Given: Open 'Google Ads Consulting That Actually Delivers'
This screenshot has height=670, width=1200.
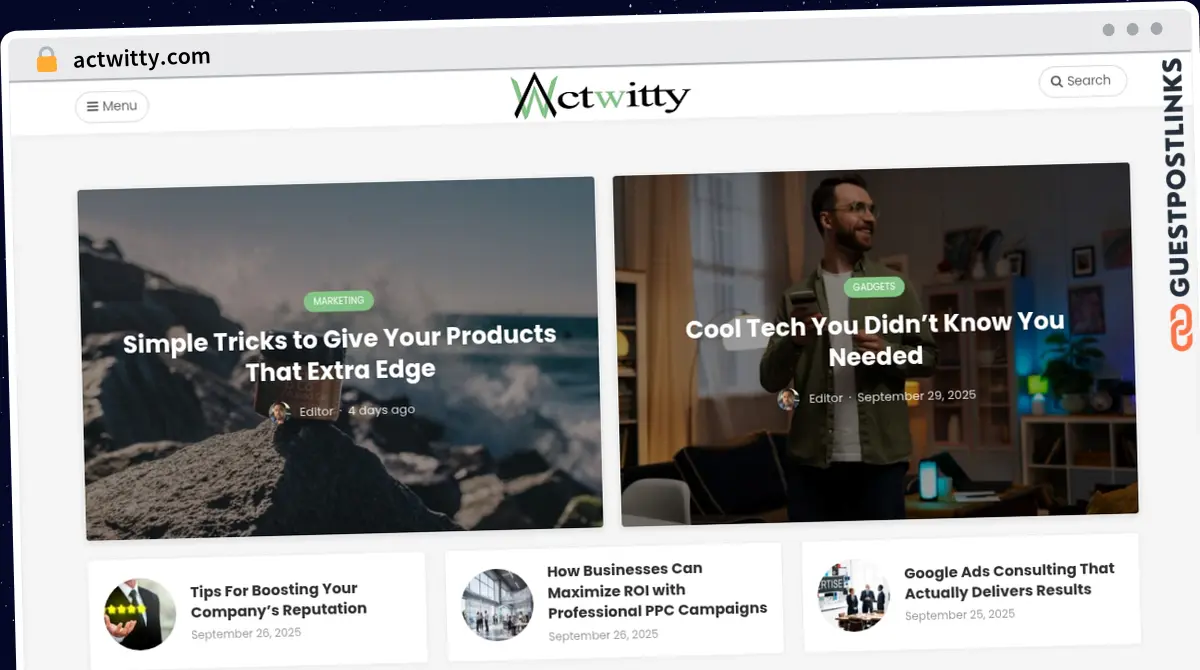Looking at the screenshot, I should [1009, 580].
